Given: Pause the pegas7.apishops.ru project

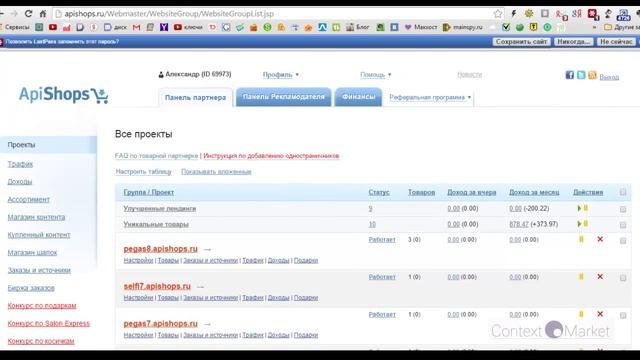Looking at the screenshot, I should coord(581,314).
